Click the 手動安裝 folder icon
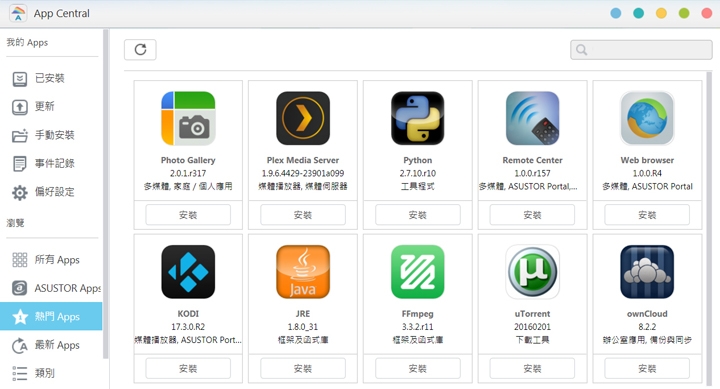The image size is (720, 389). pos(20,135)
